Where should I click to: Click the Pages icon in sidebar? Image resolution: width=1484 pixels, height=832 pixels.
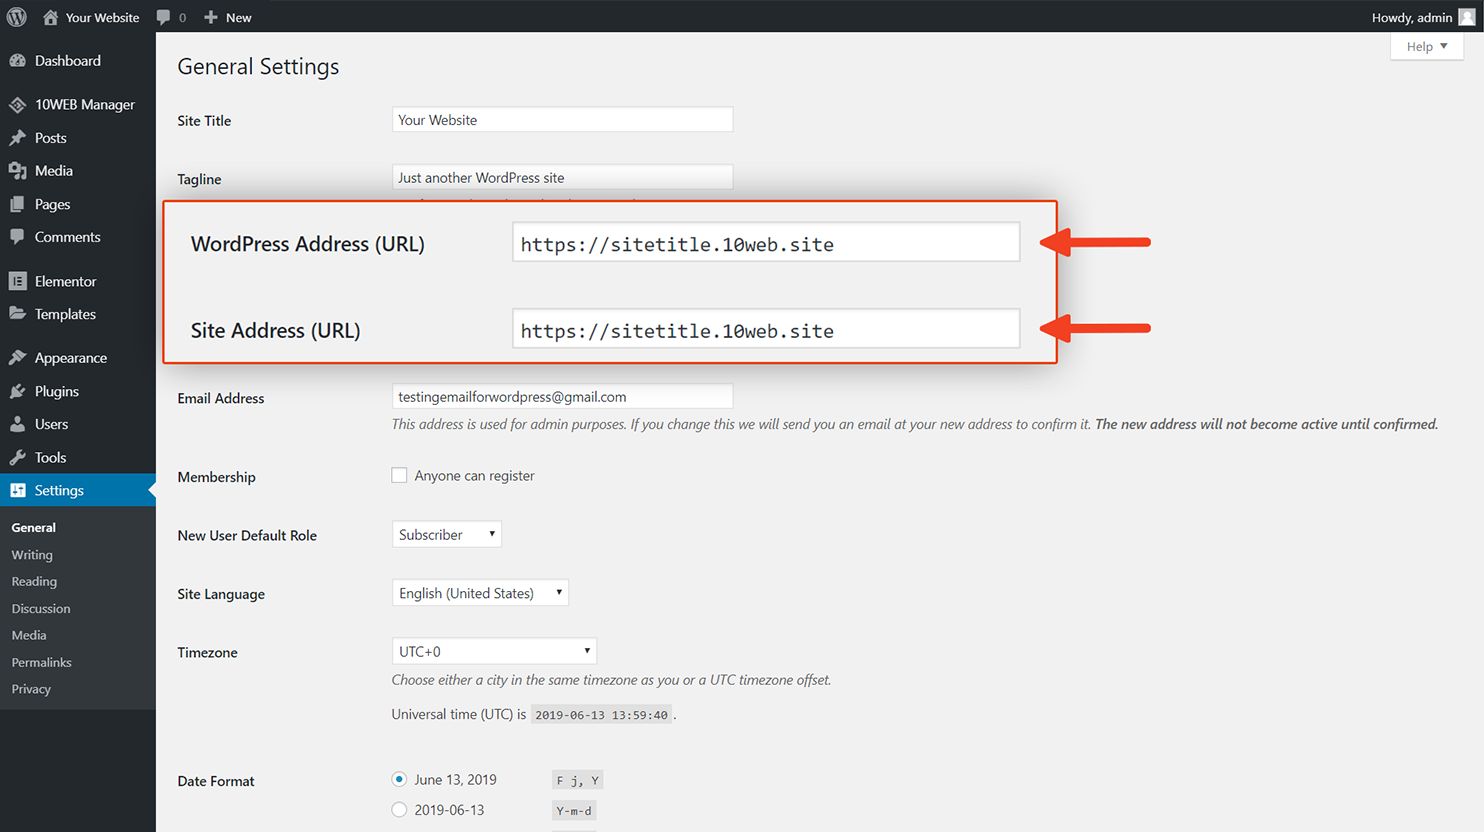click(17, 204)
